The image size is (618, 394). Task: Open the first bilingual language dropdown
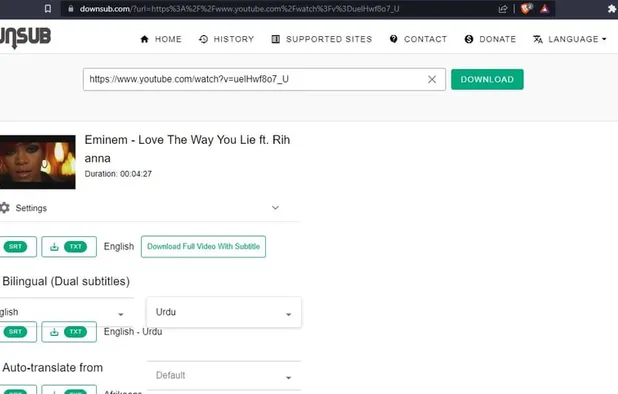(66, 313)
